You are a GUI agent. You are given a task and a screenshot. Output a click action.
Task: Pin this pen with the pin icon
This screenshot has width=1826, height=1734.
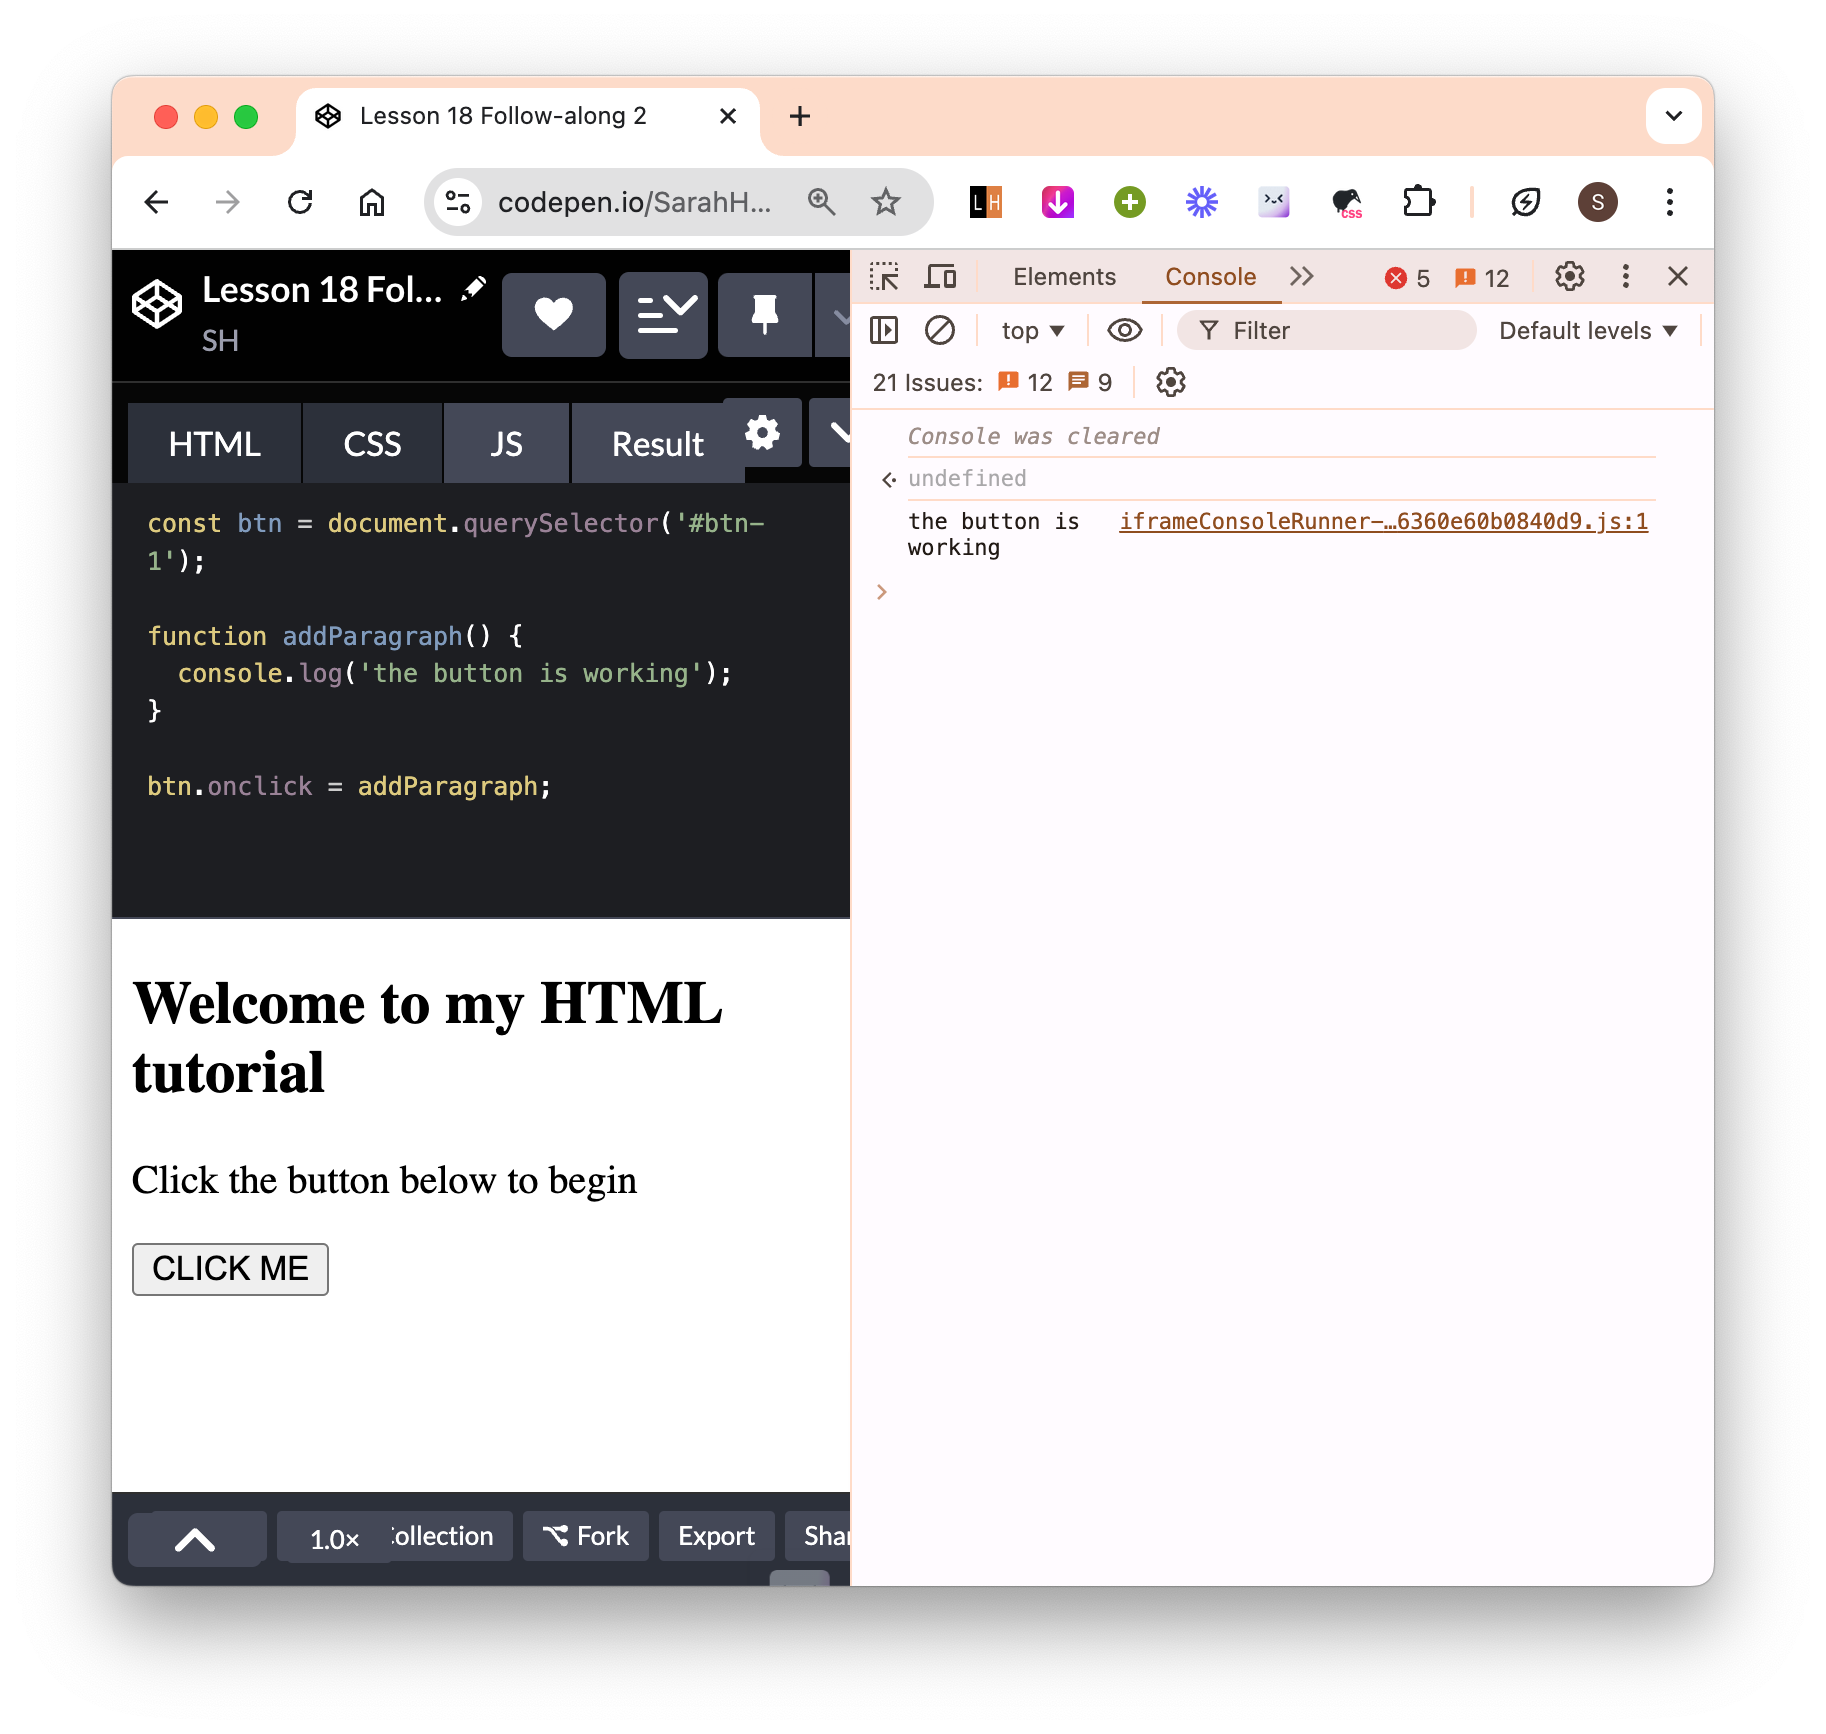pos(765,314)
